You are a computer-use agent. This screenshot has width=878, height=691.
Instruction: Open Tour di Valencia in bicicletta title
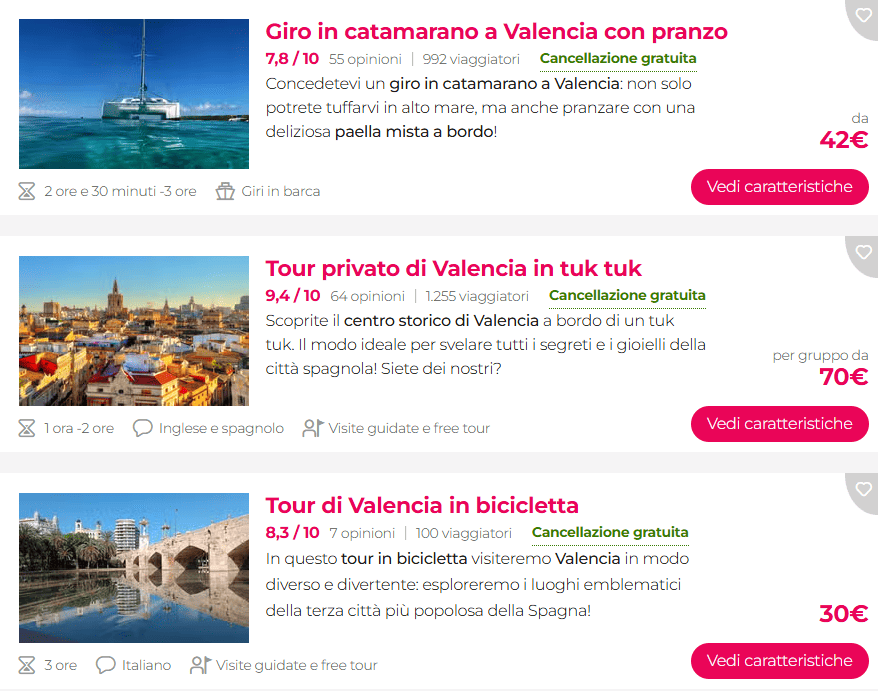point(422,506)
